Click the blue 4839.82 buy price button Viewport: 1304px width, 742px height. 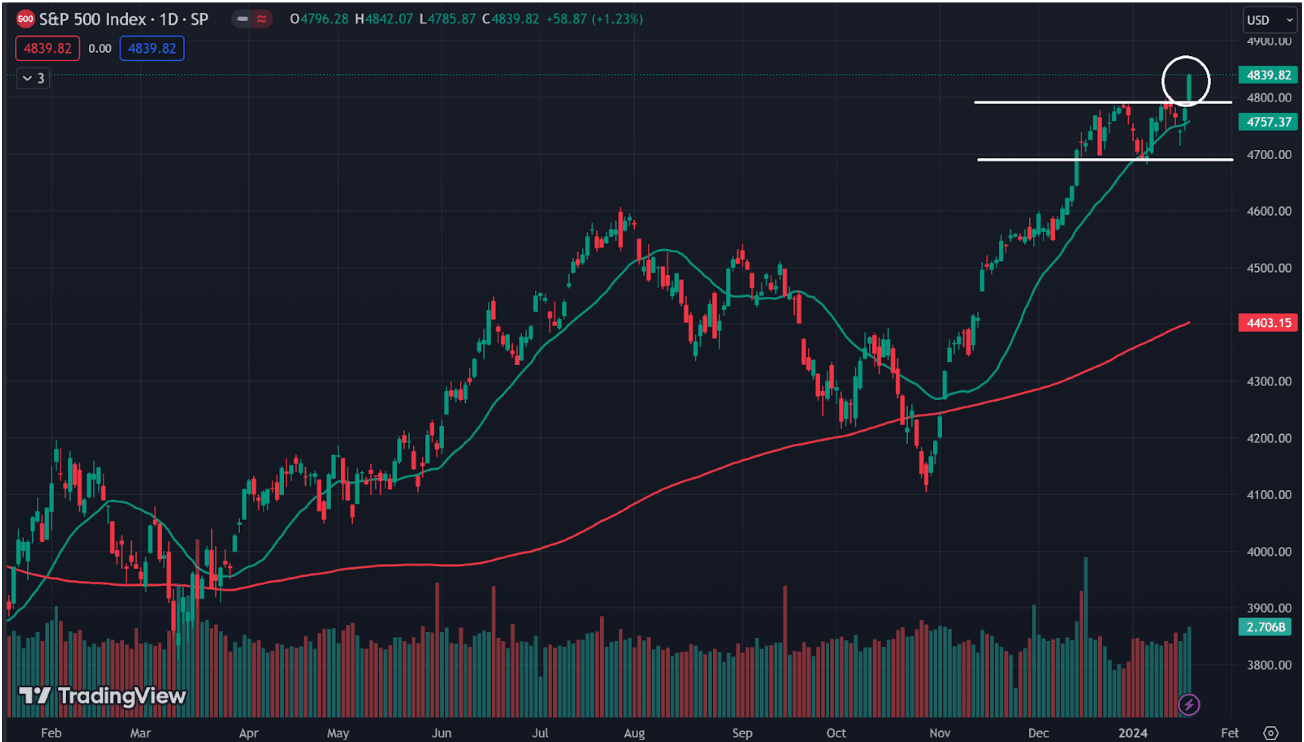(x=151, y=48)
